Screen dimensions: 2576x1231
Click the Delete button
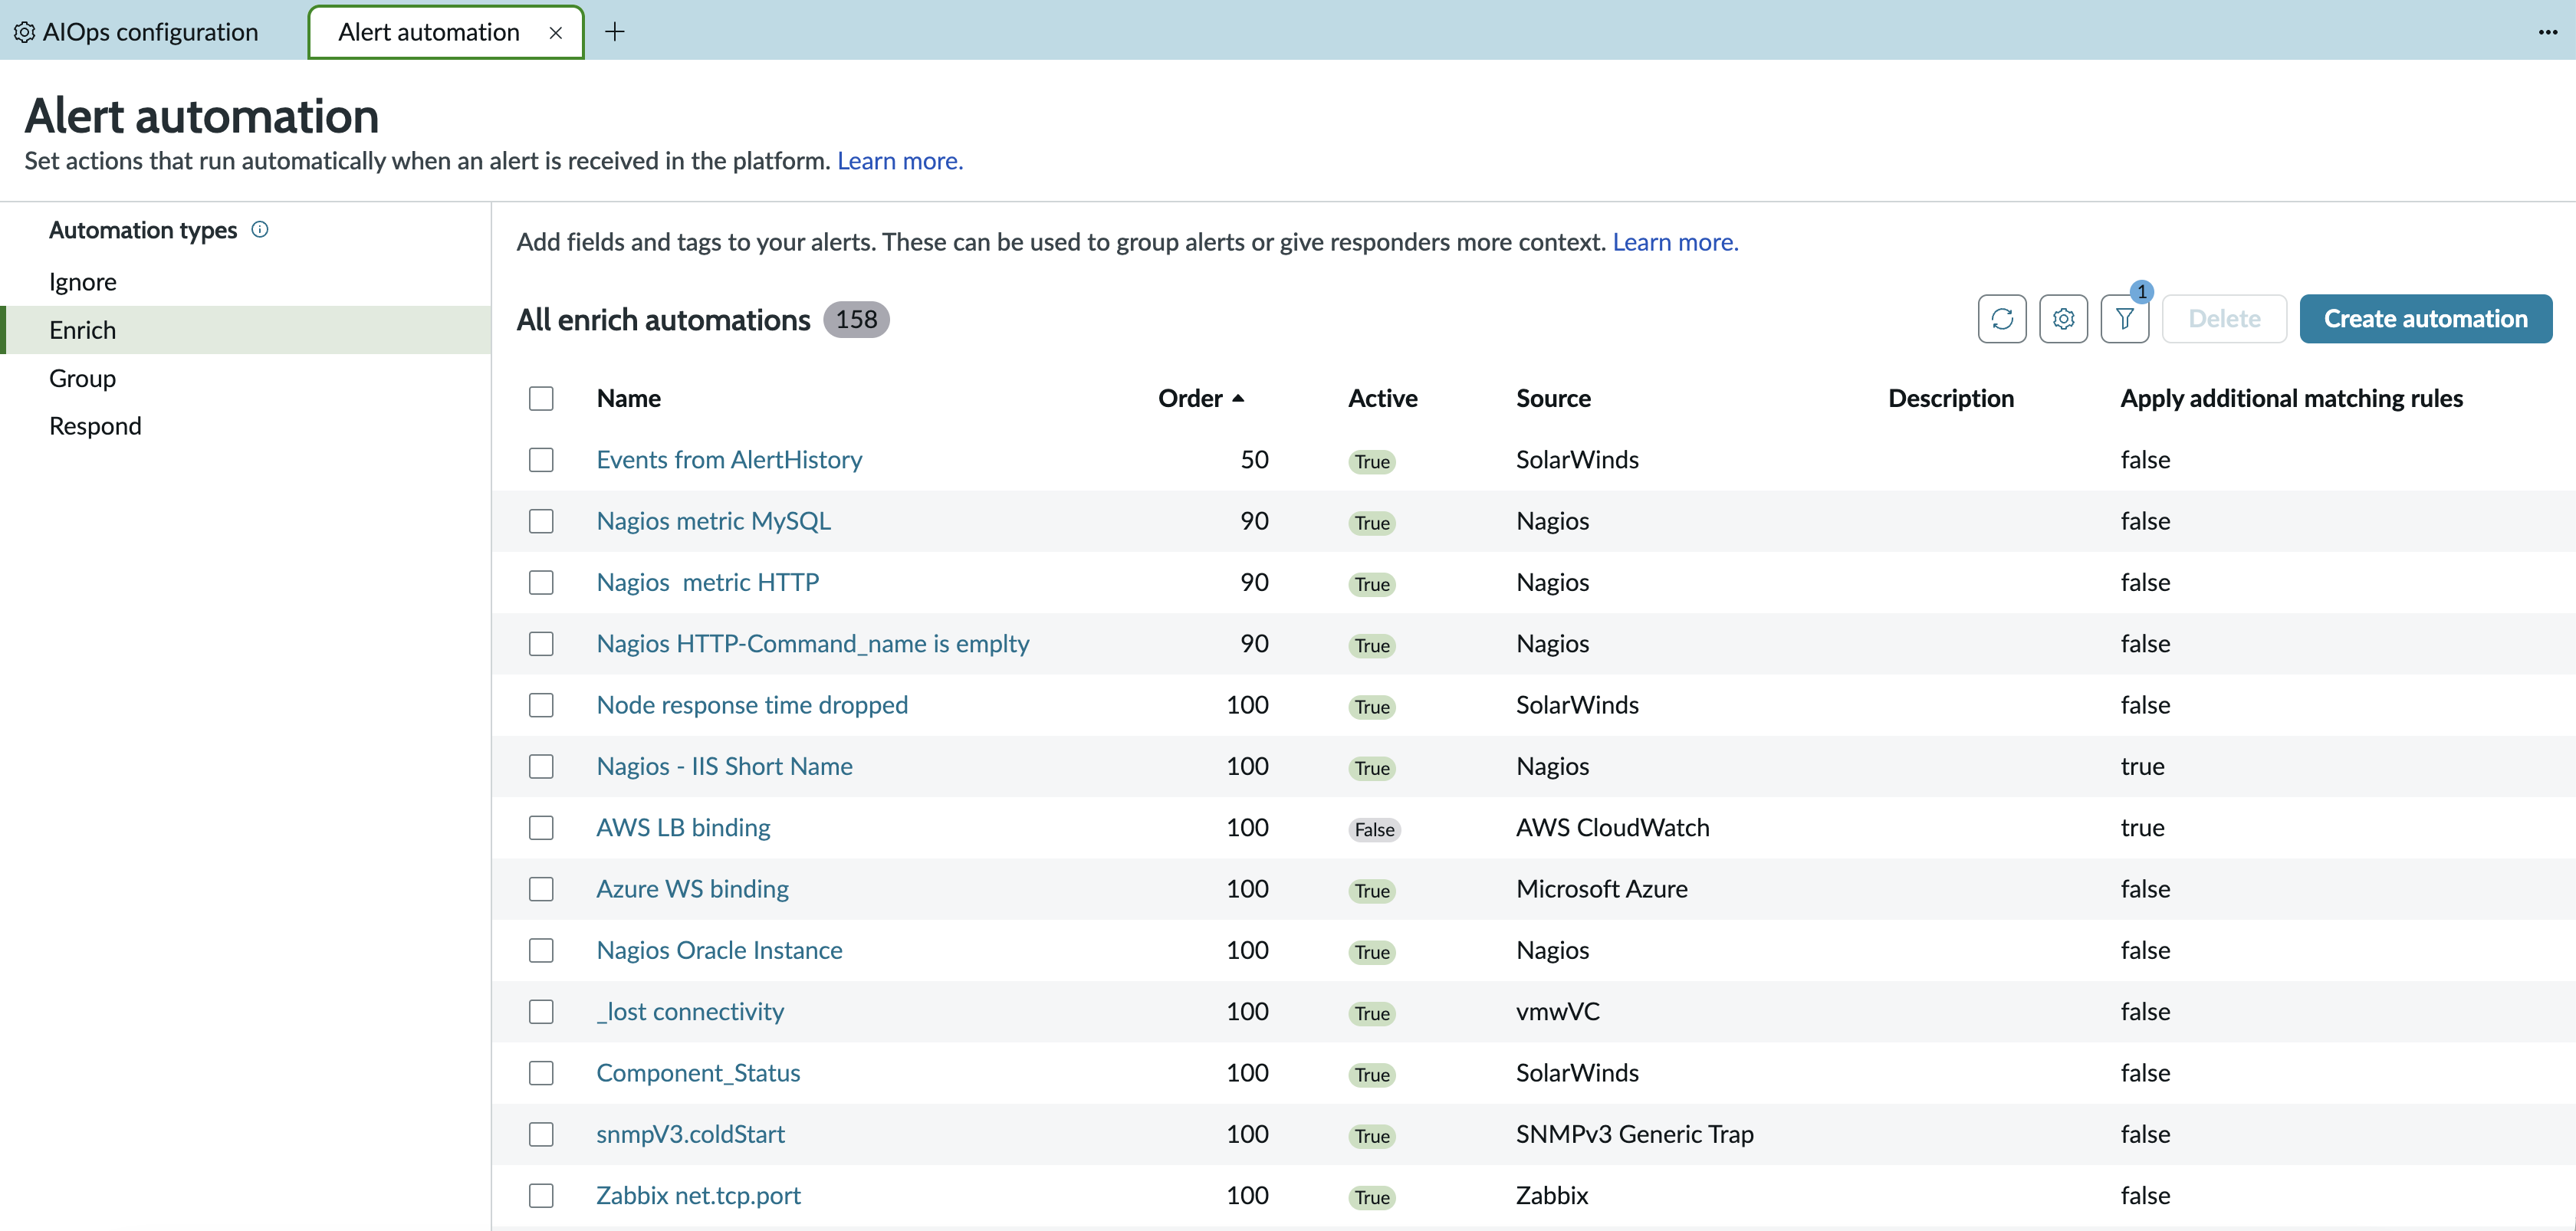[x=2224, y=319]
